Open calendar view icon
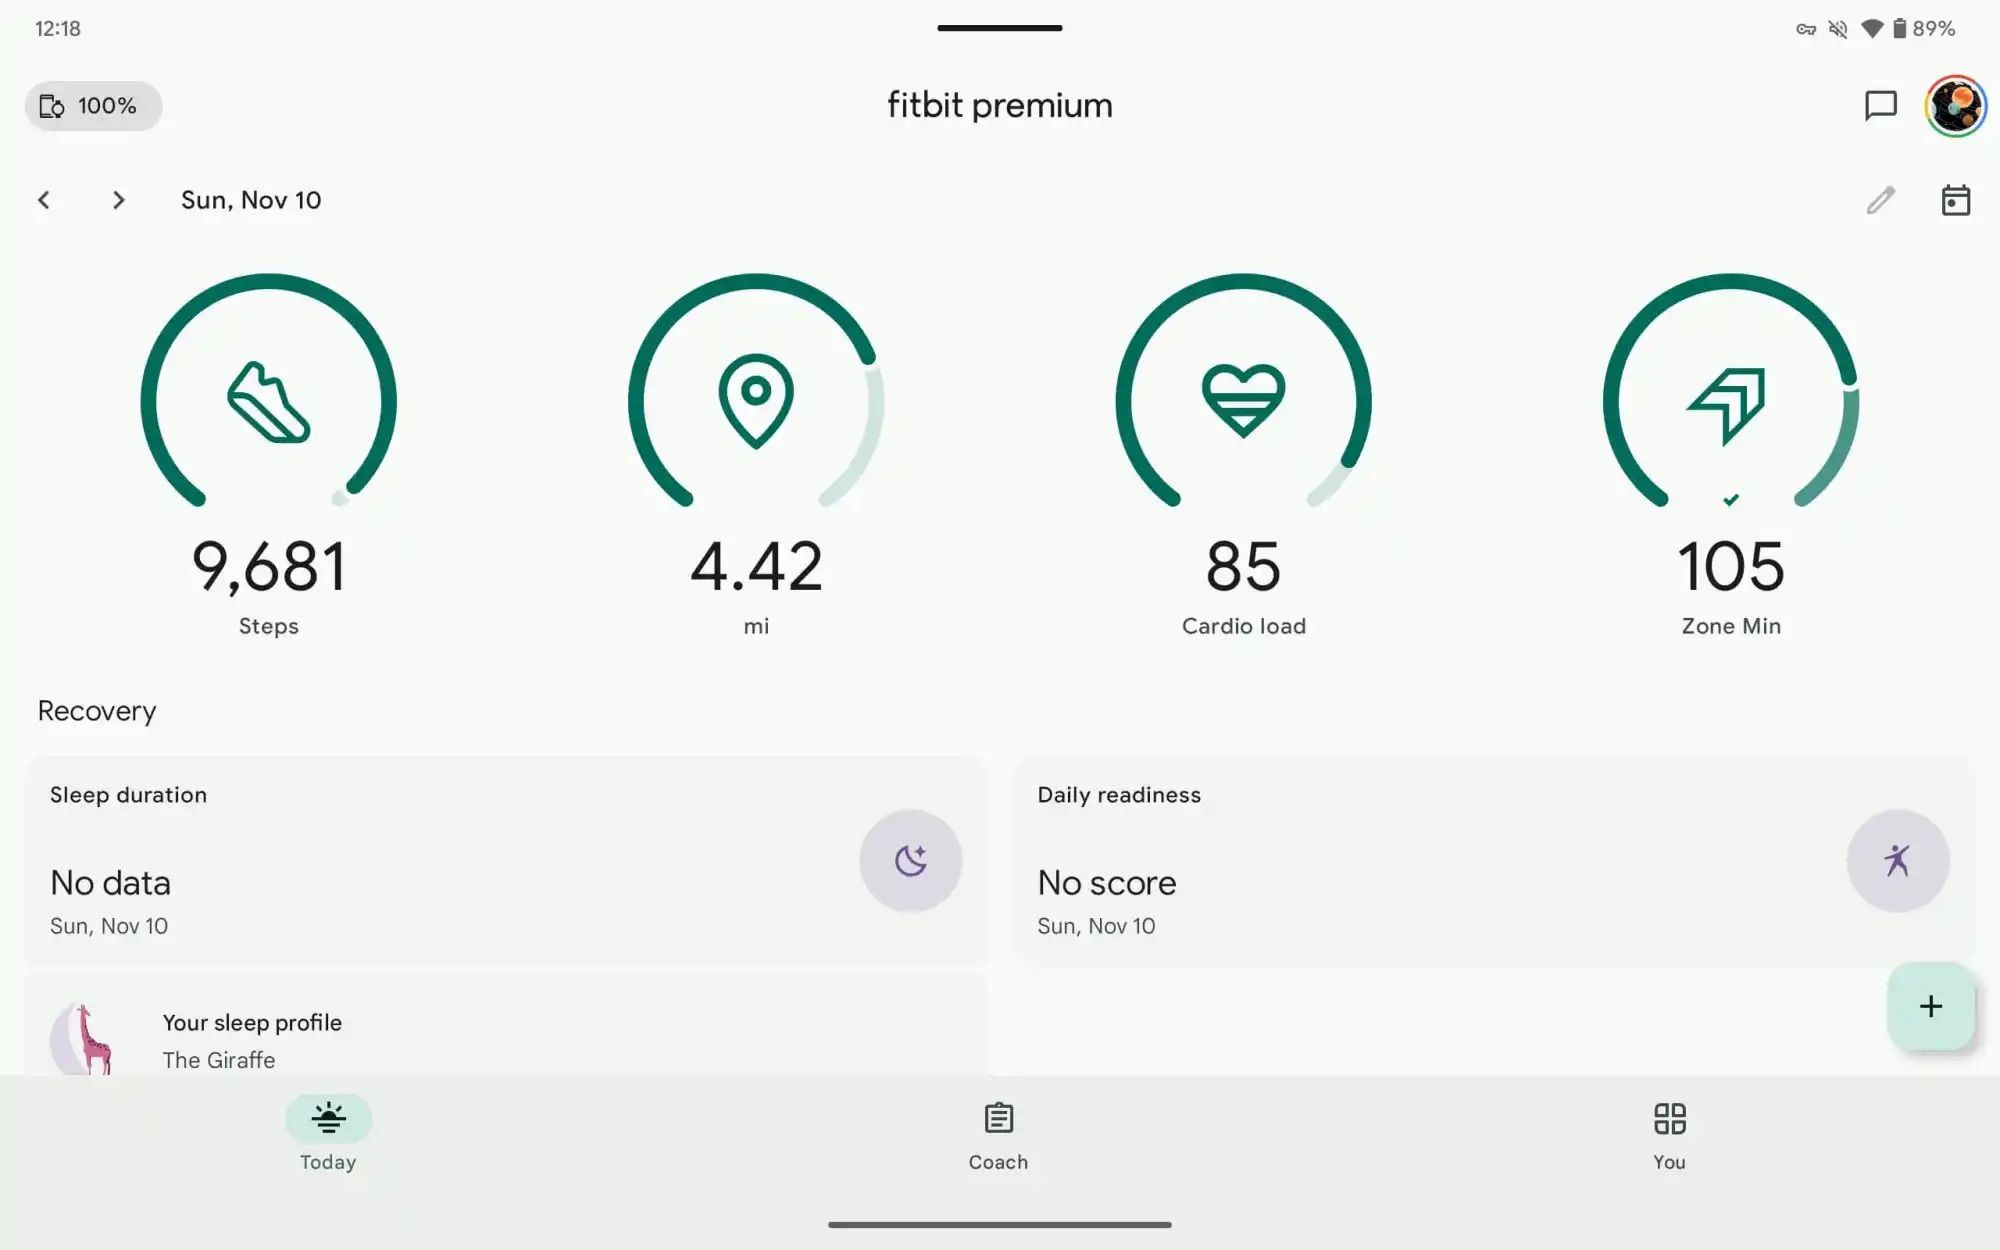The width and height of the screenshot is (2000, 1250). pos(1954,199)
